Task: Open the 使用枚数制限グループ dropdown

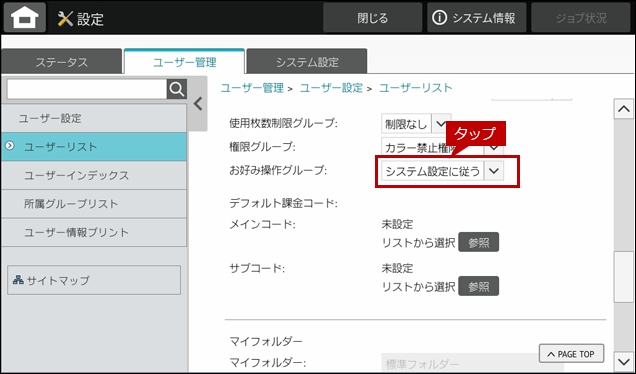Action: [x=415, y=124]
